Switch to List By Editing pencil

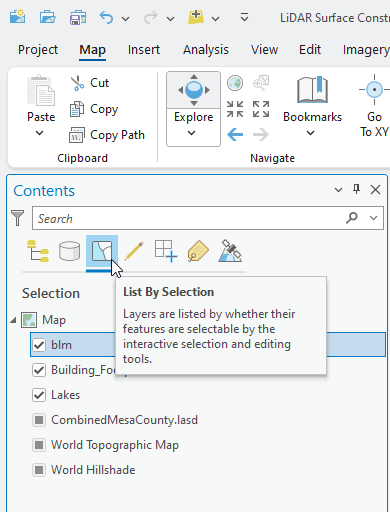(134, 251)
